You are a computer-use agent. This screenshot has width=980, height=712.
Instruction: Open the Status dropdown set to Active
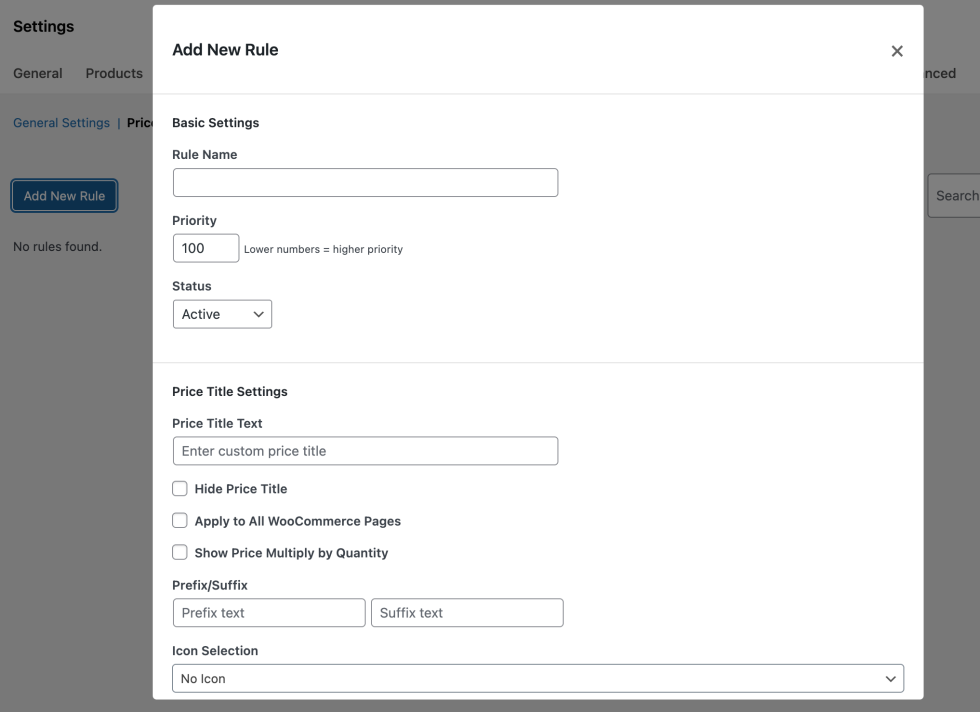pos(222,314)
